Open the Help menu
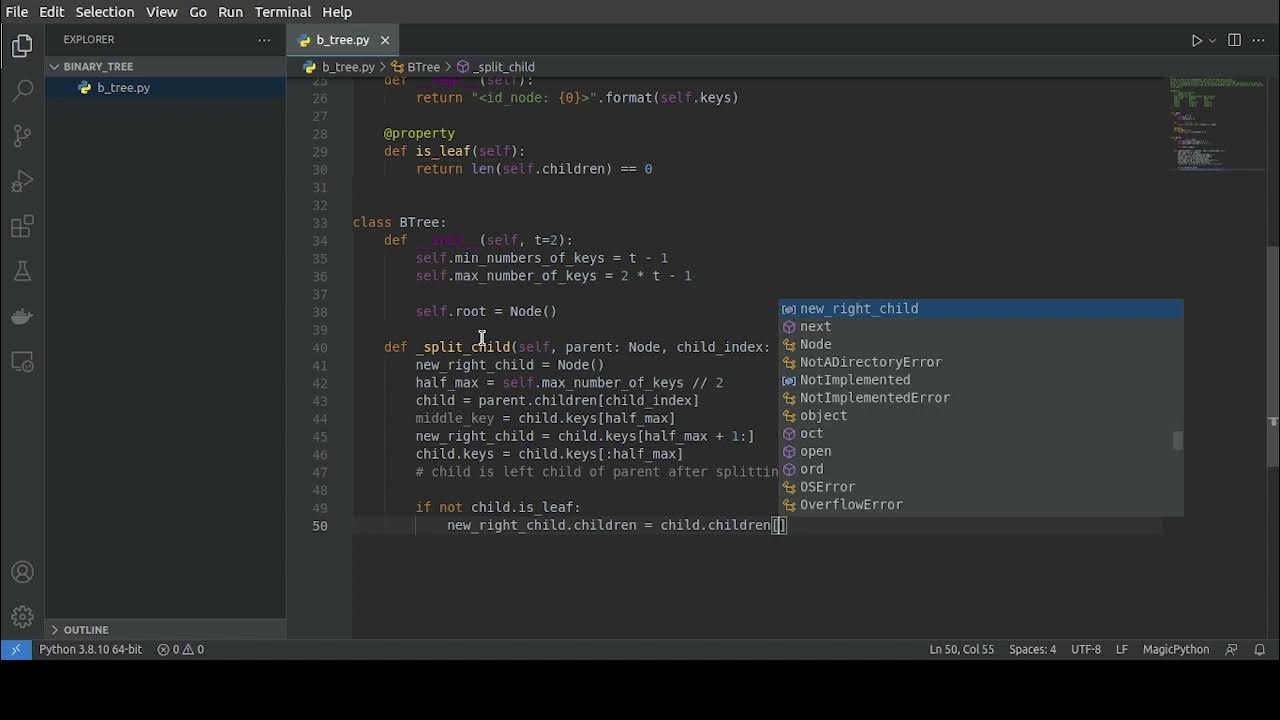 (x=337, y=12)
